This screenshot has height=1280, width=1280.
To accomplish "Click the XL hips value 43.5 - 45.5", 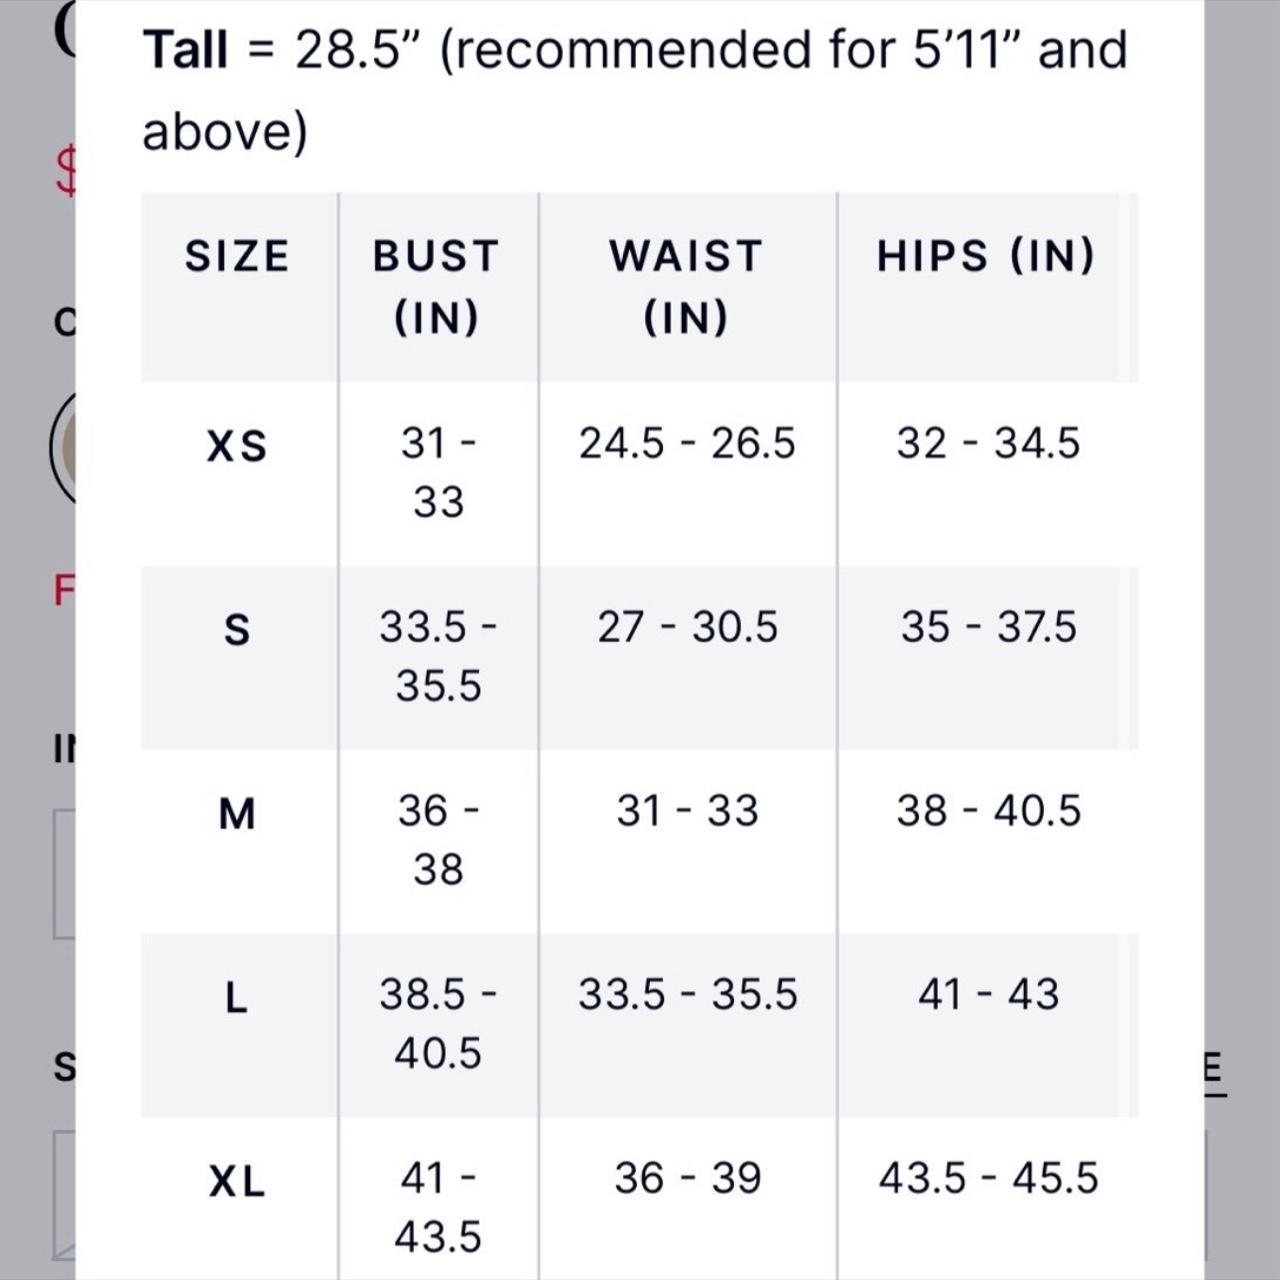I will 988,1178.
